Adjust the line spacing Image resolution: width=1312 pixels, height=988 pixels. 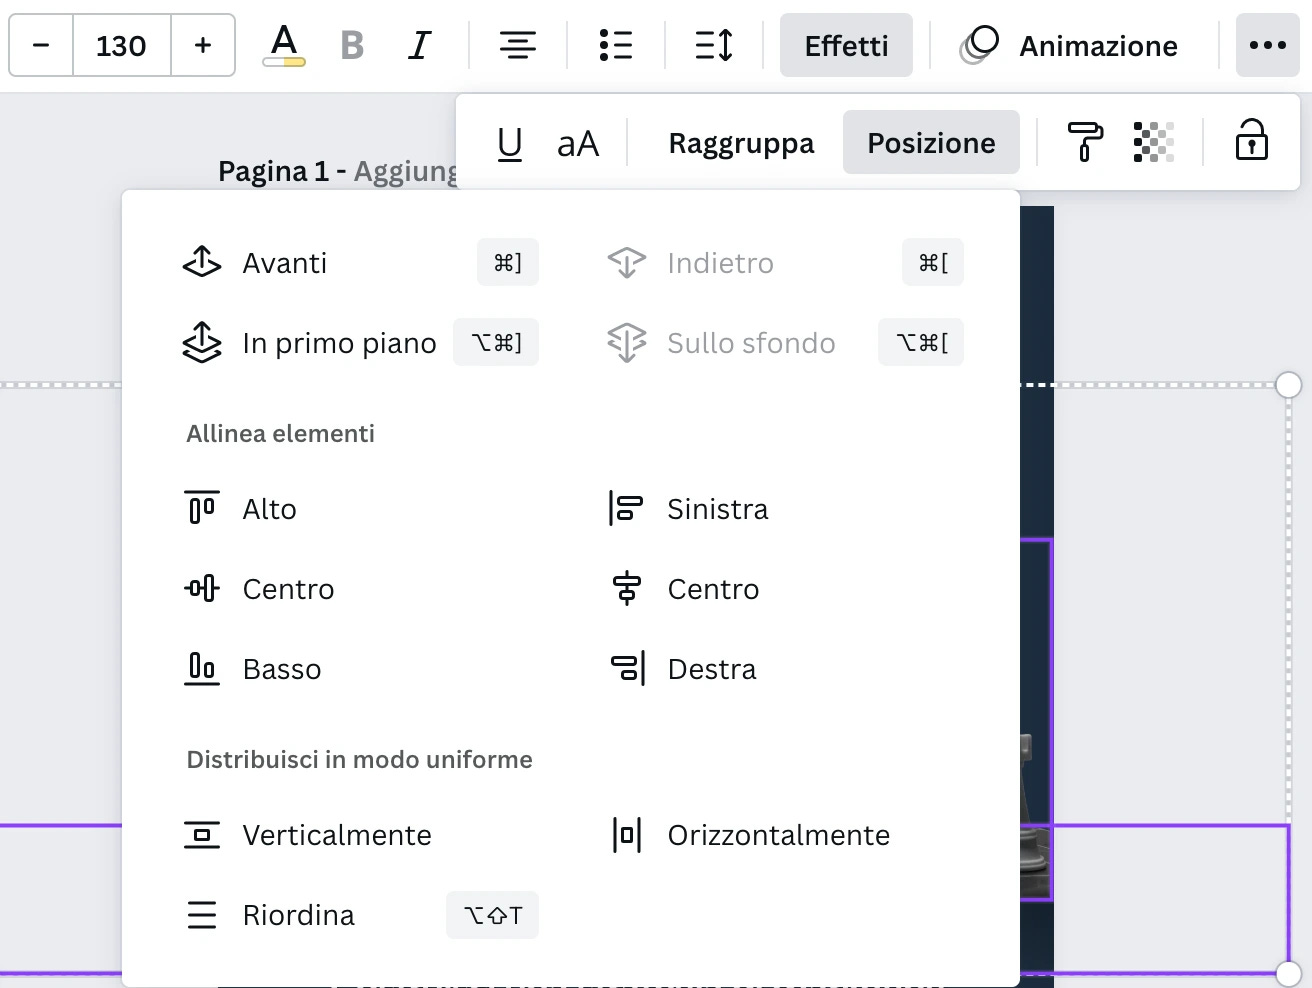pos(712,44)
